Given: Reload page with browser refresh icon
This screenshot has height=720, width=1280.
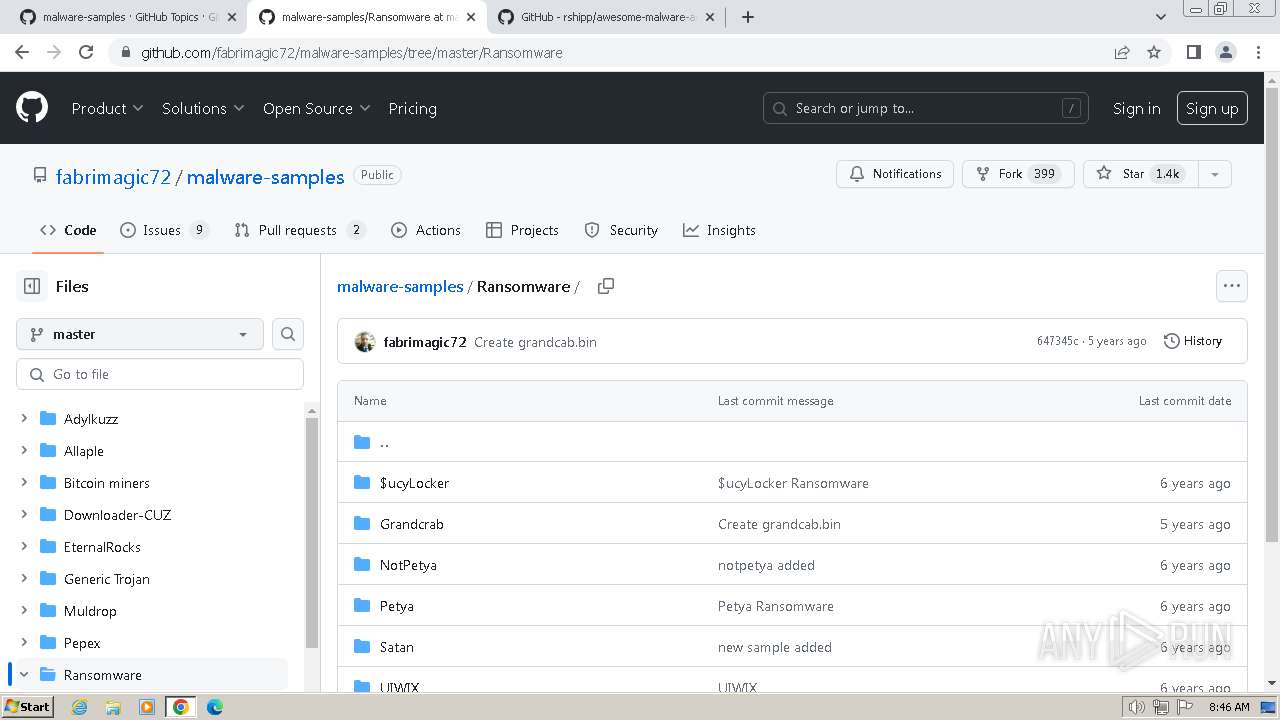Looking at the screenshot, I should (x=86, y=52).
